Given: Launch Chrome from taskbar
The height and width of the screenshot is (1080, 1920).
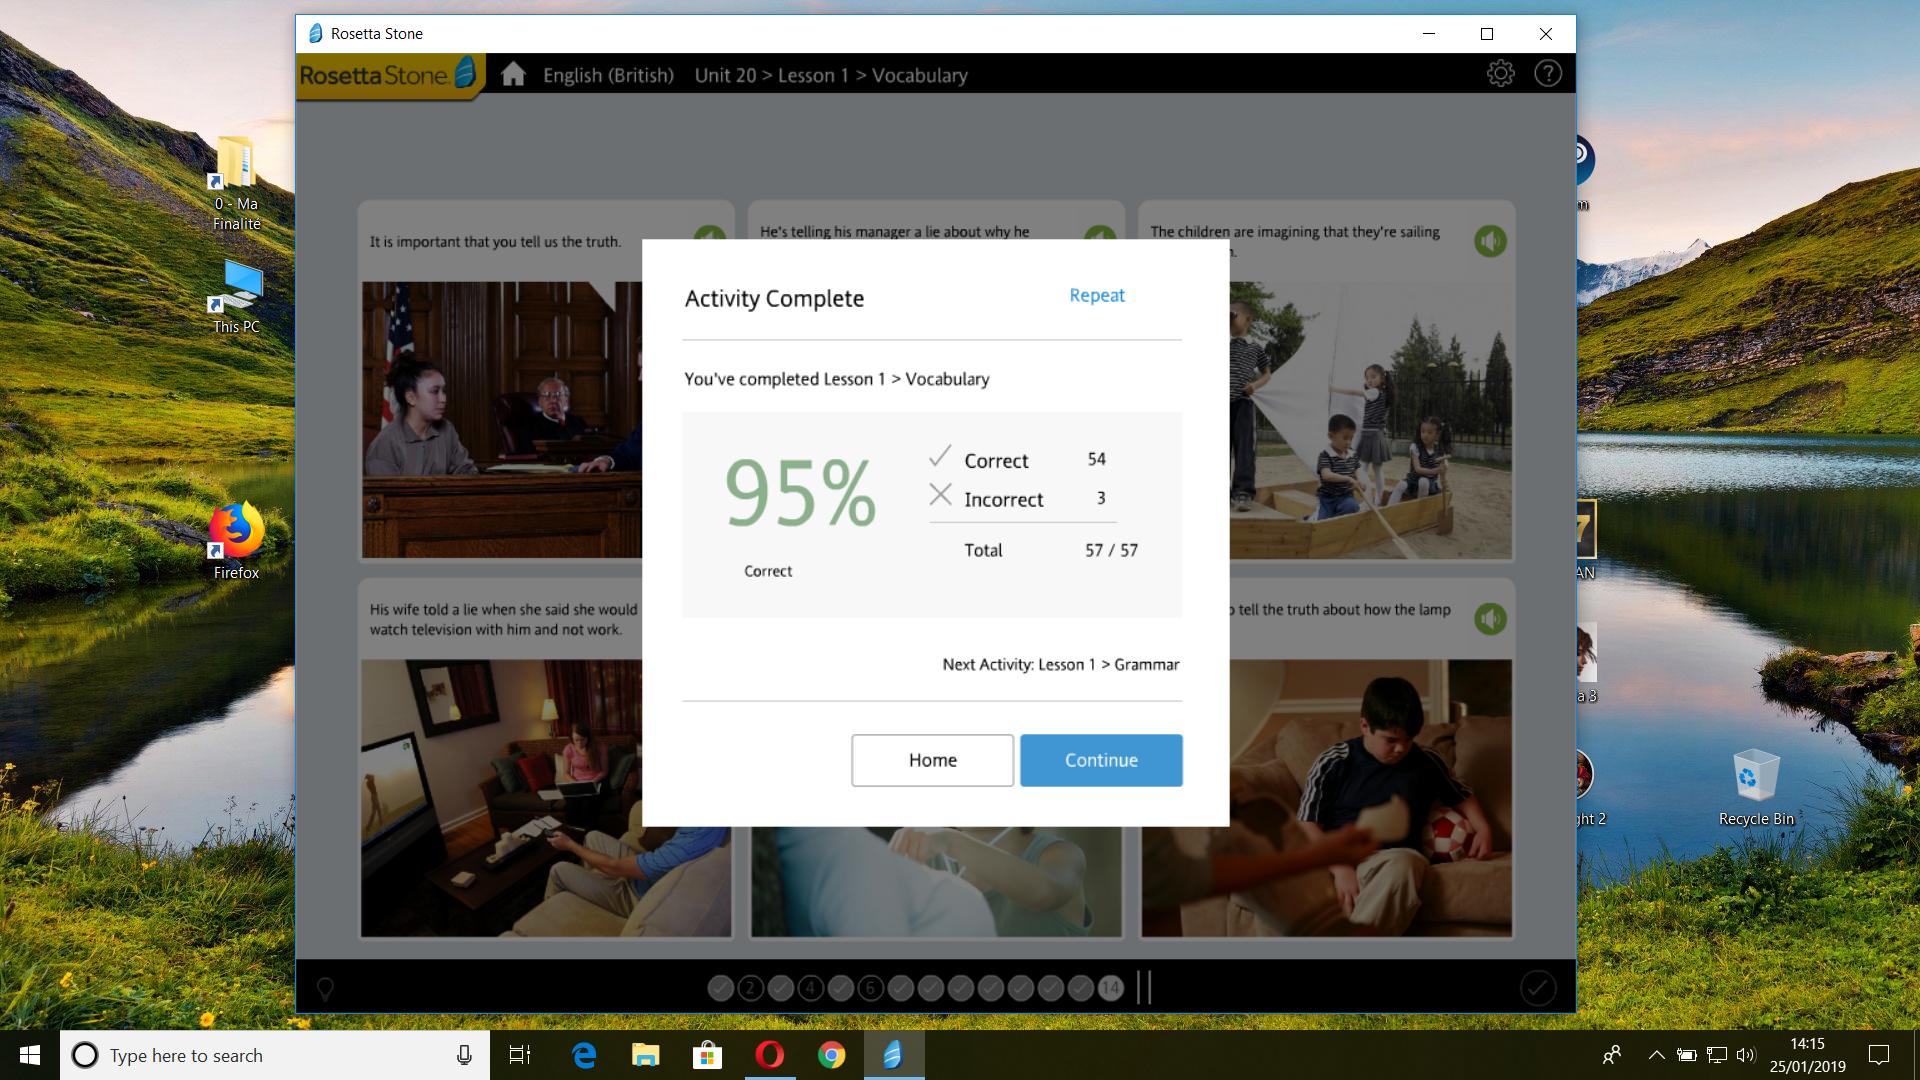Looking at the screenshot, I should [x=832, y=1055].
